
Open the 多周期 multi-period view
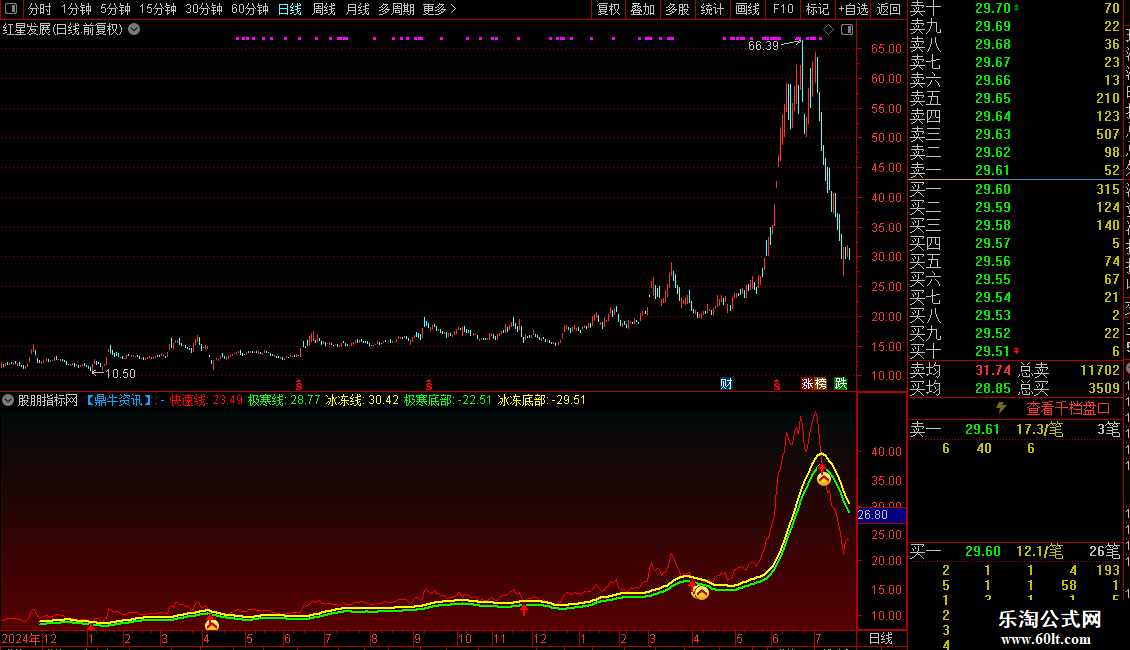tap(396, 9)
